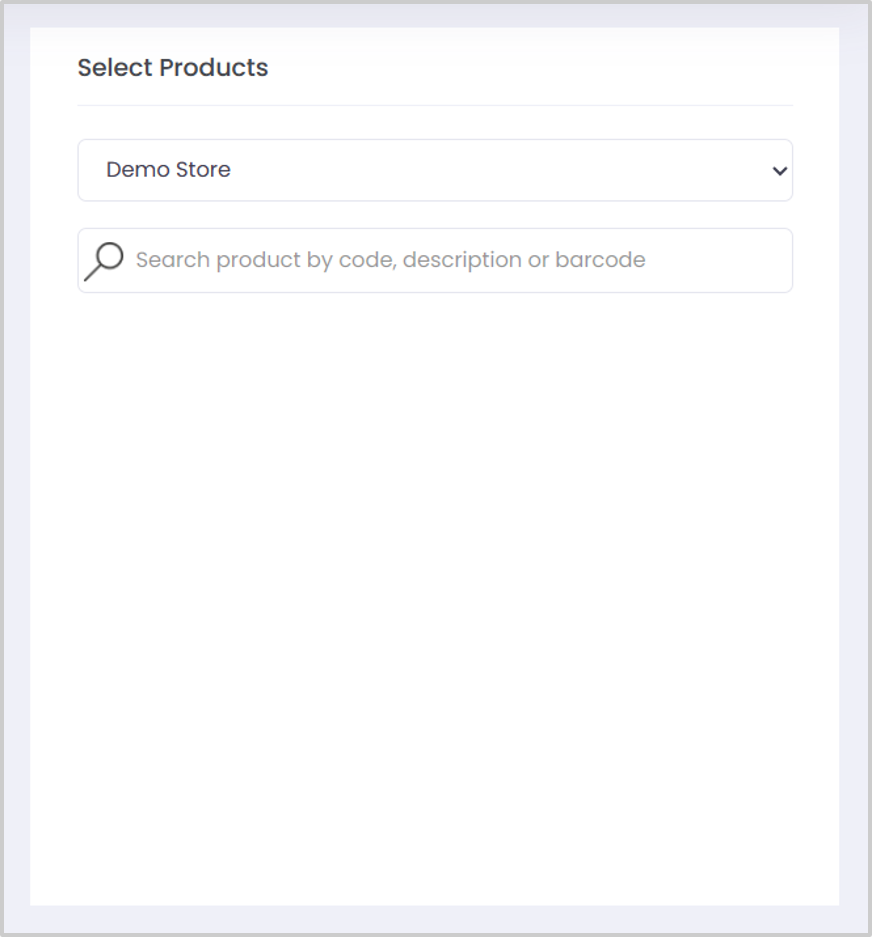The width and height of the screenshot is (872, 938).
Task: Show store options via the down arrow
Action: click(x=780, y=171)
